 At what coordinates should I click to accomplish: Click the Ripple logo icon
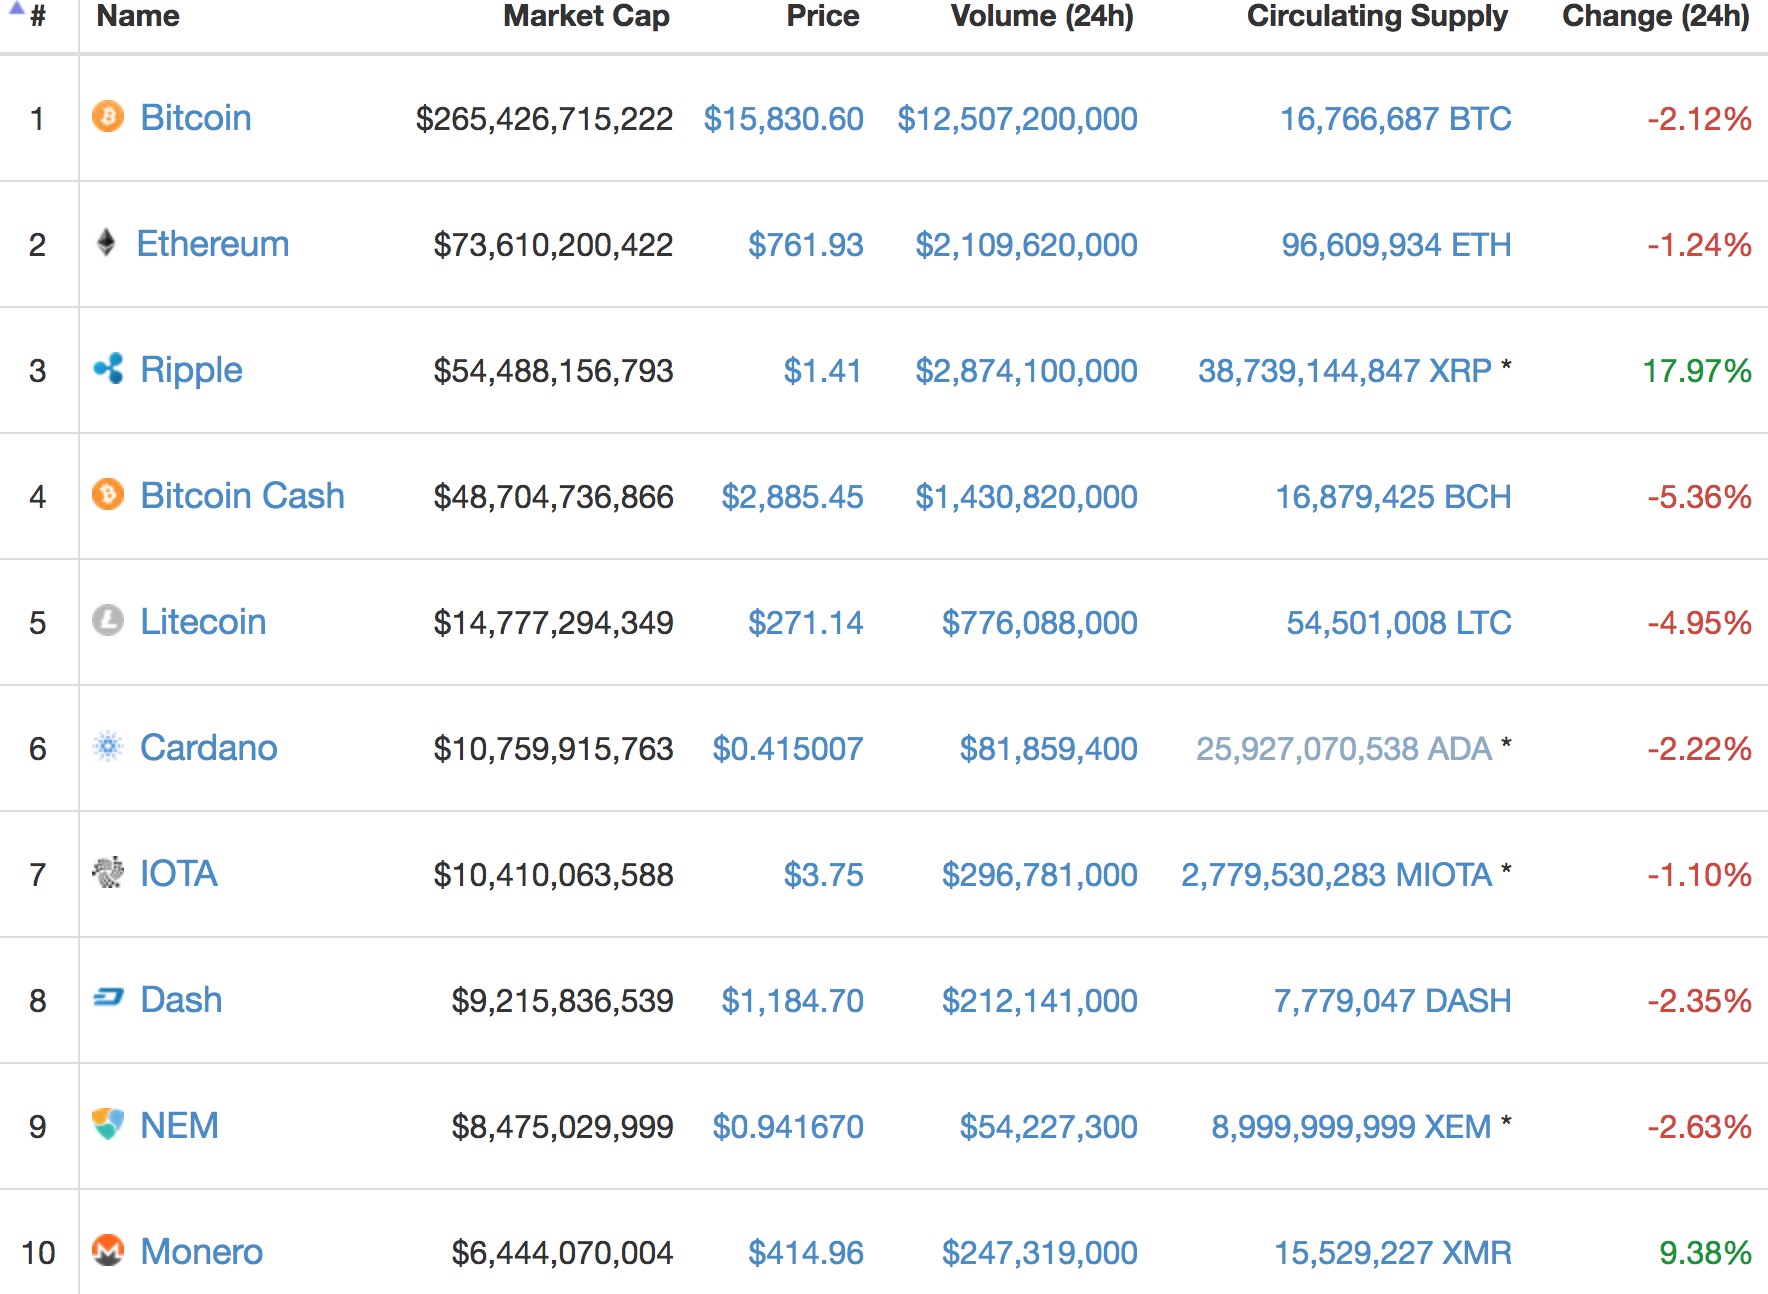(108, 369)
